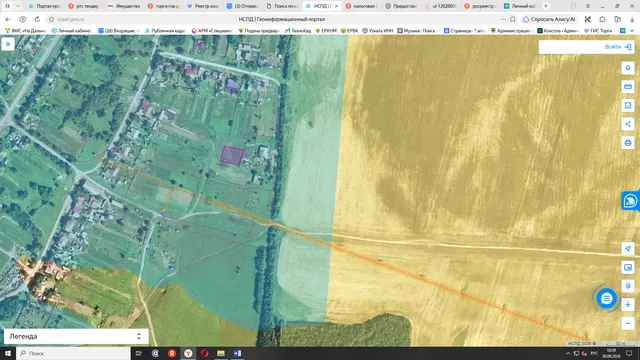Screen dimensions: 640x360
Task: Switch to the ртс тендер tab
Action: 84,6
